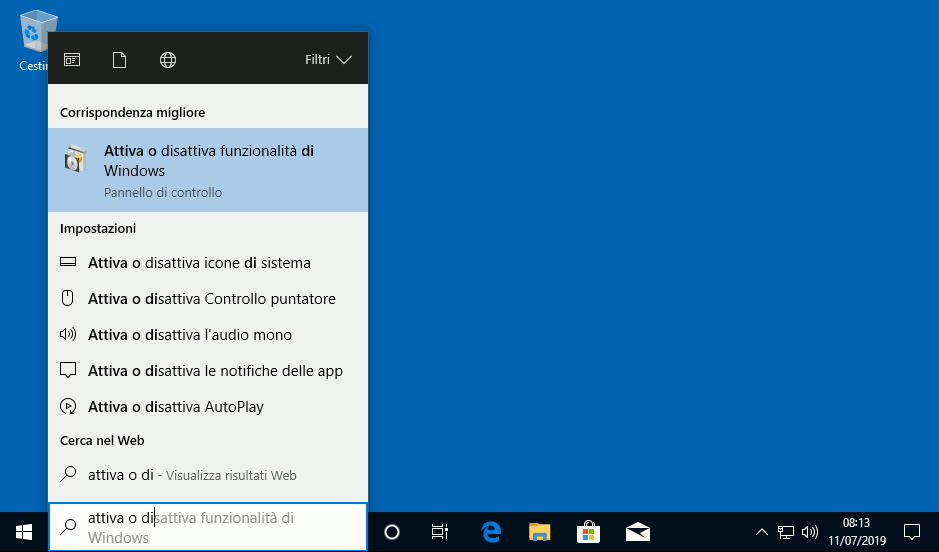
Task: Open Attiva o disattiva Controllo puntatore
Action: [208, 299]
